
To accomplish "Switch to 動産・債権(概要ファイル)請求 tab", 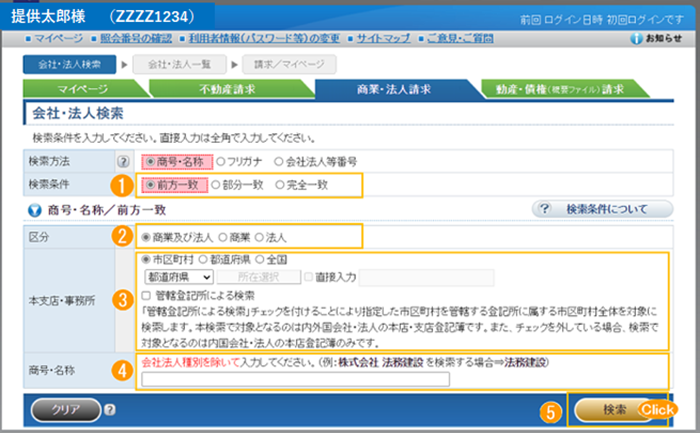I will click(560, 89).
